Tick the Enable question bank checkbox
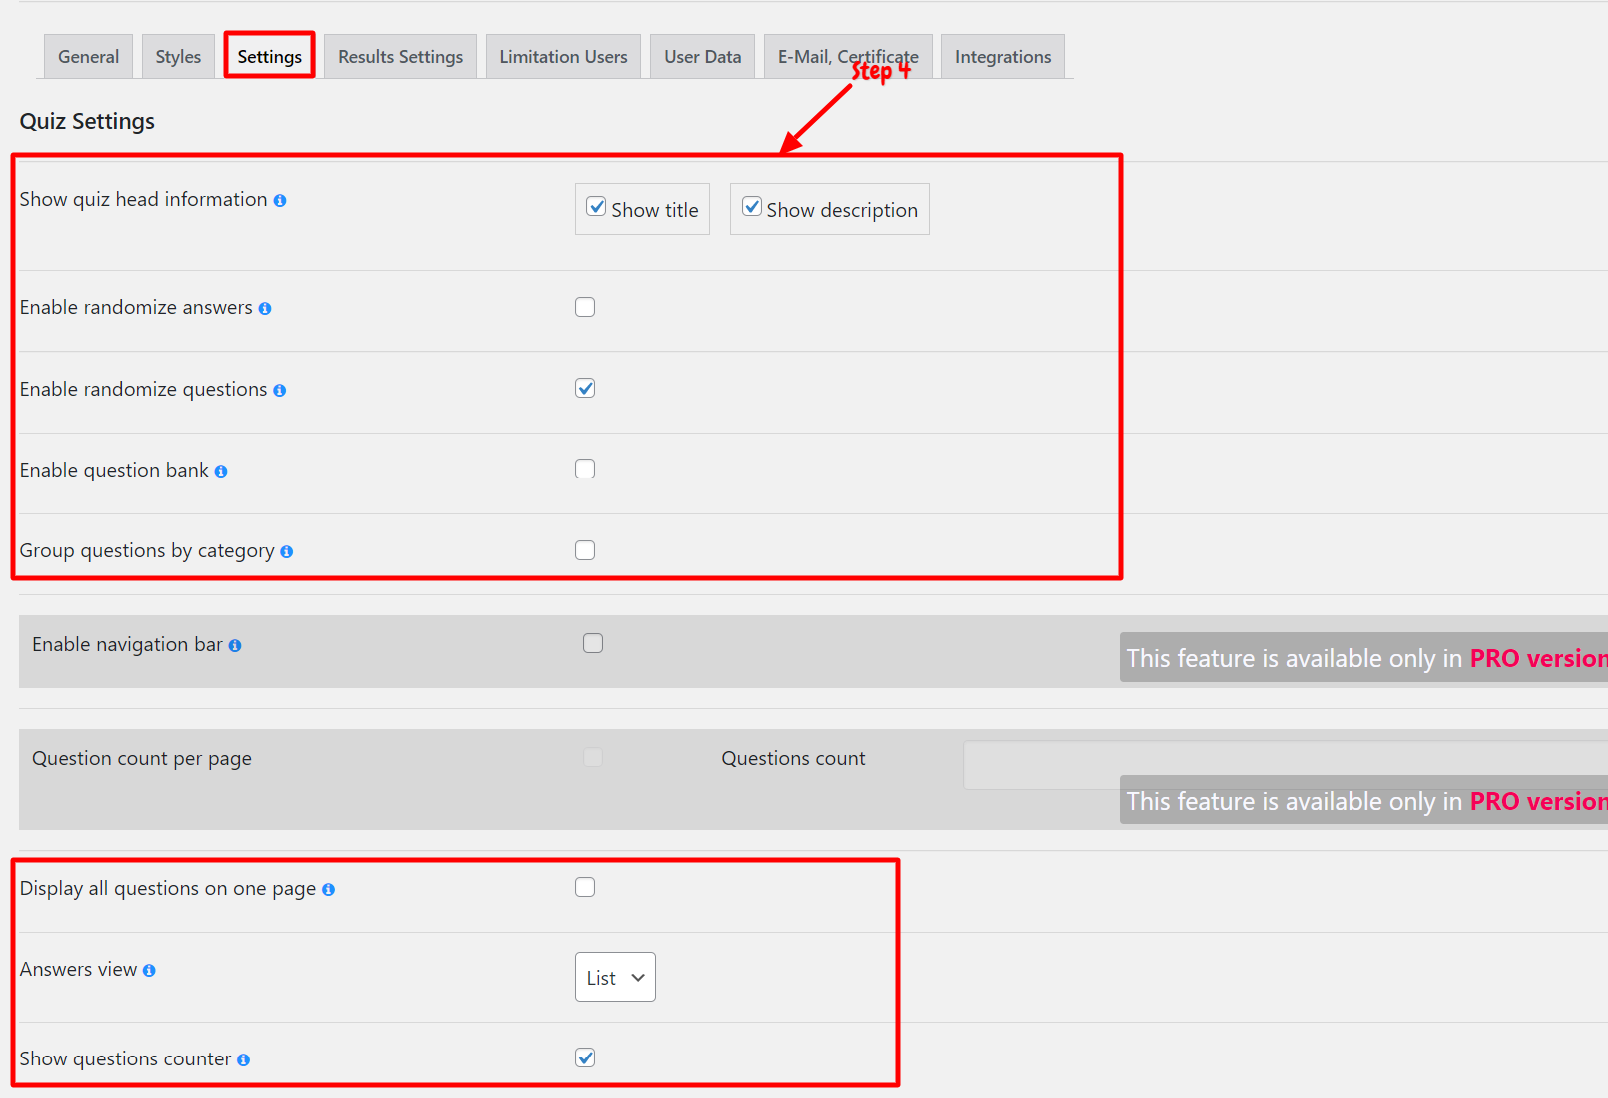 click(585, 469)
